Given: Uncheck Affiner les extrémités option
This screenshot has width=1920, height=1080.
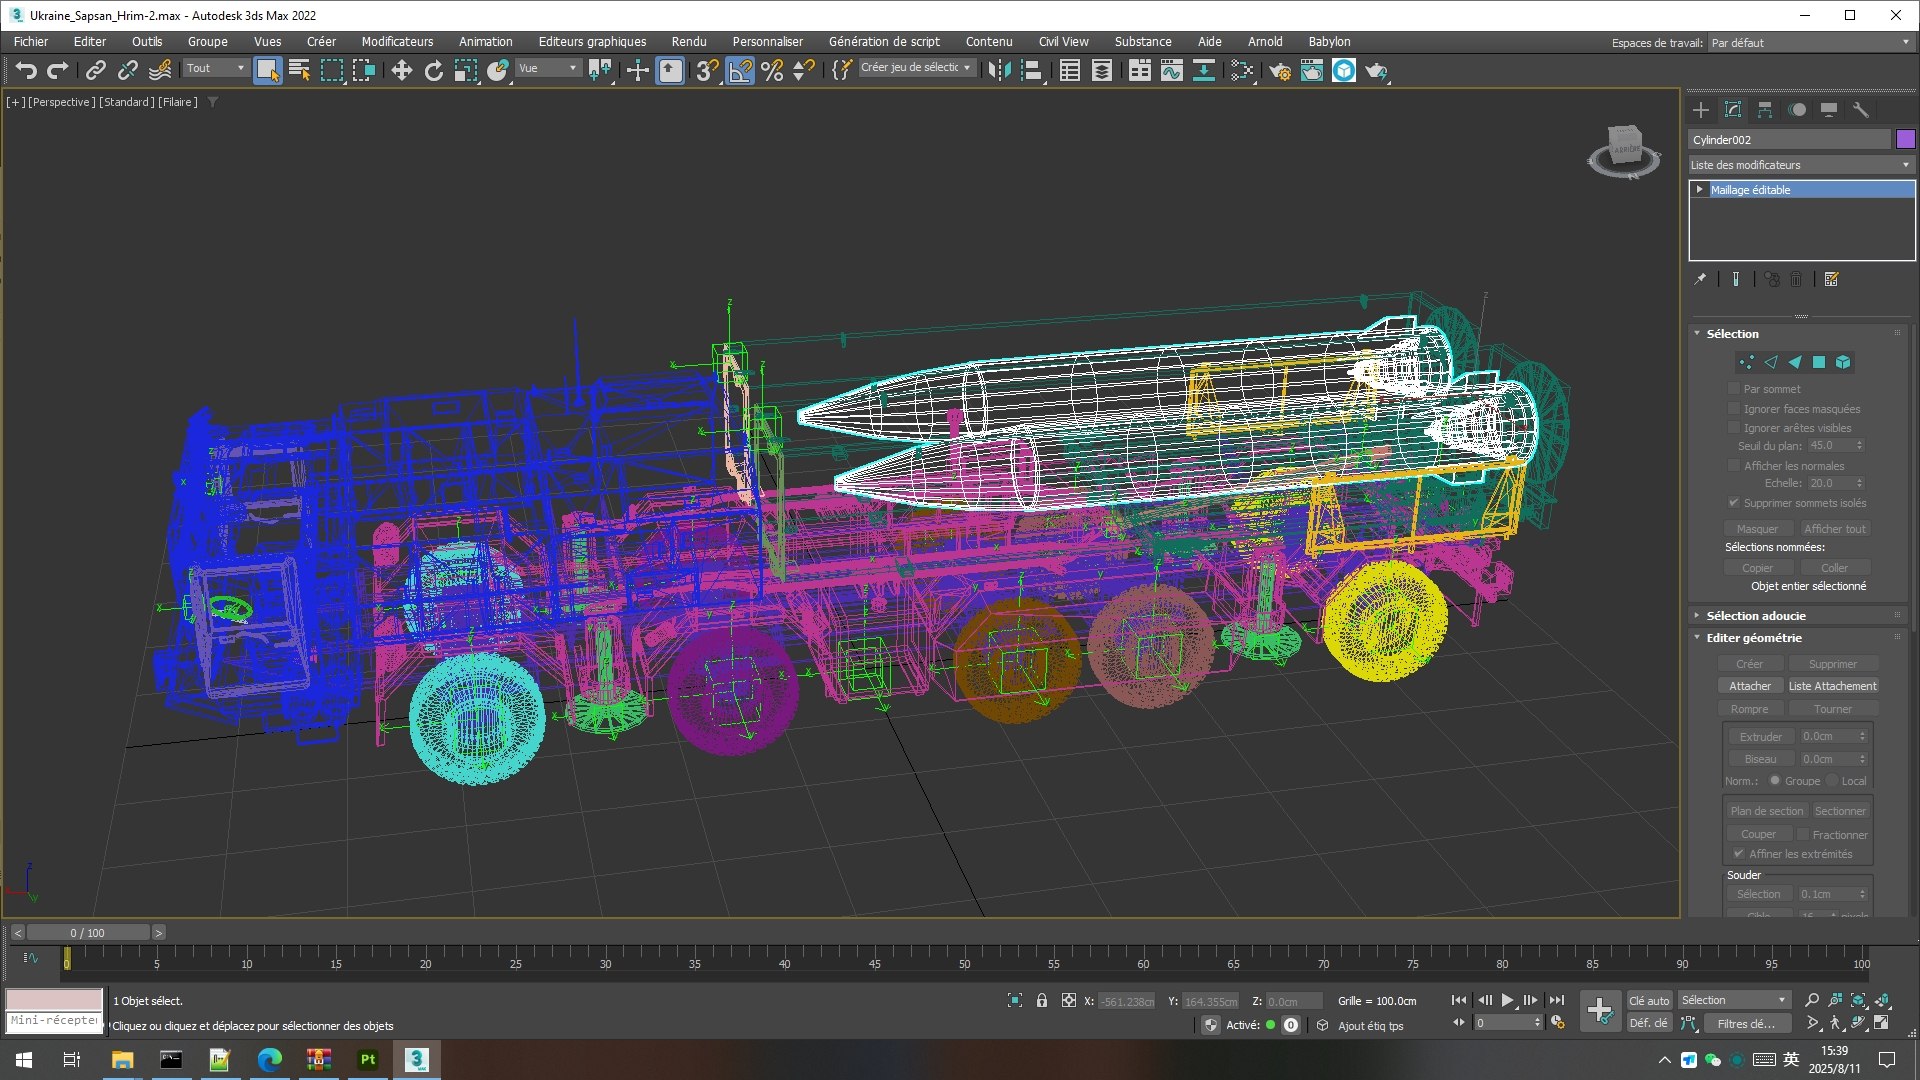Looking at the screenshot, I should (1739, 854).
